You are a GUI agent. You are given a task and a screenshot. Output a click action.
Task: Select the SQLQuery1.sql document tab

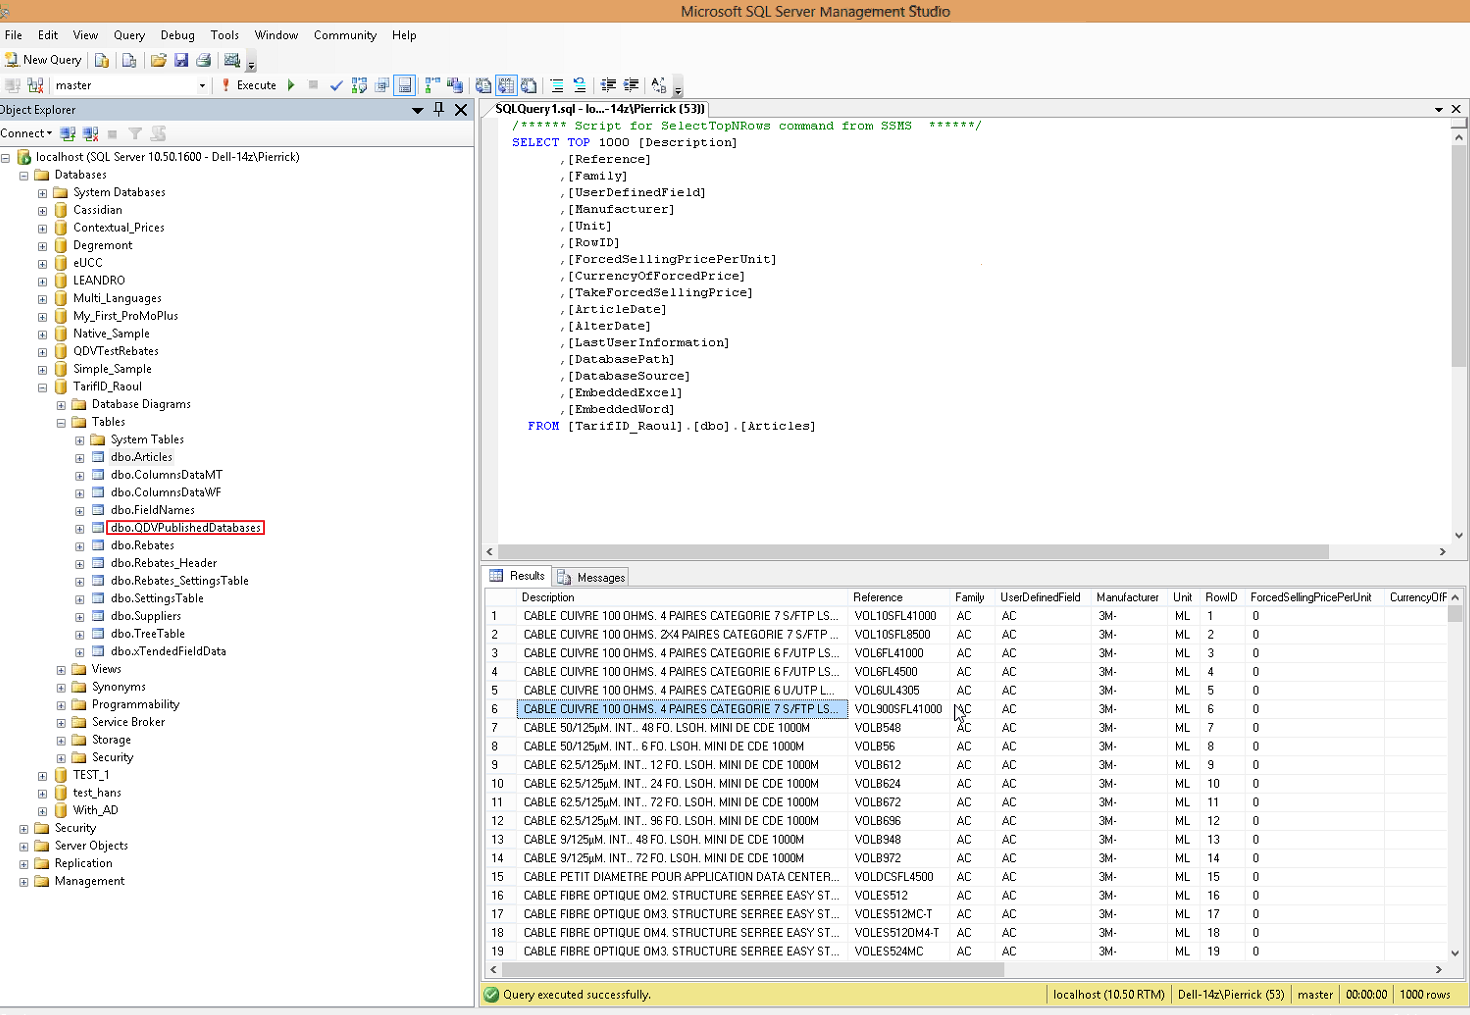pos(599,109)
